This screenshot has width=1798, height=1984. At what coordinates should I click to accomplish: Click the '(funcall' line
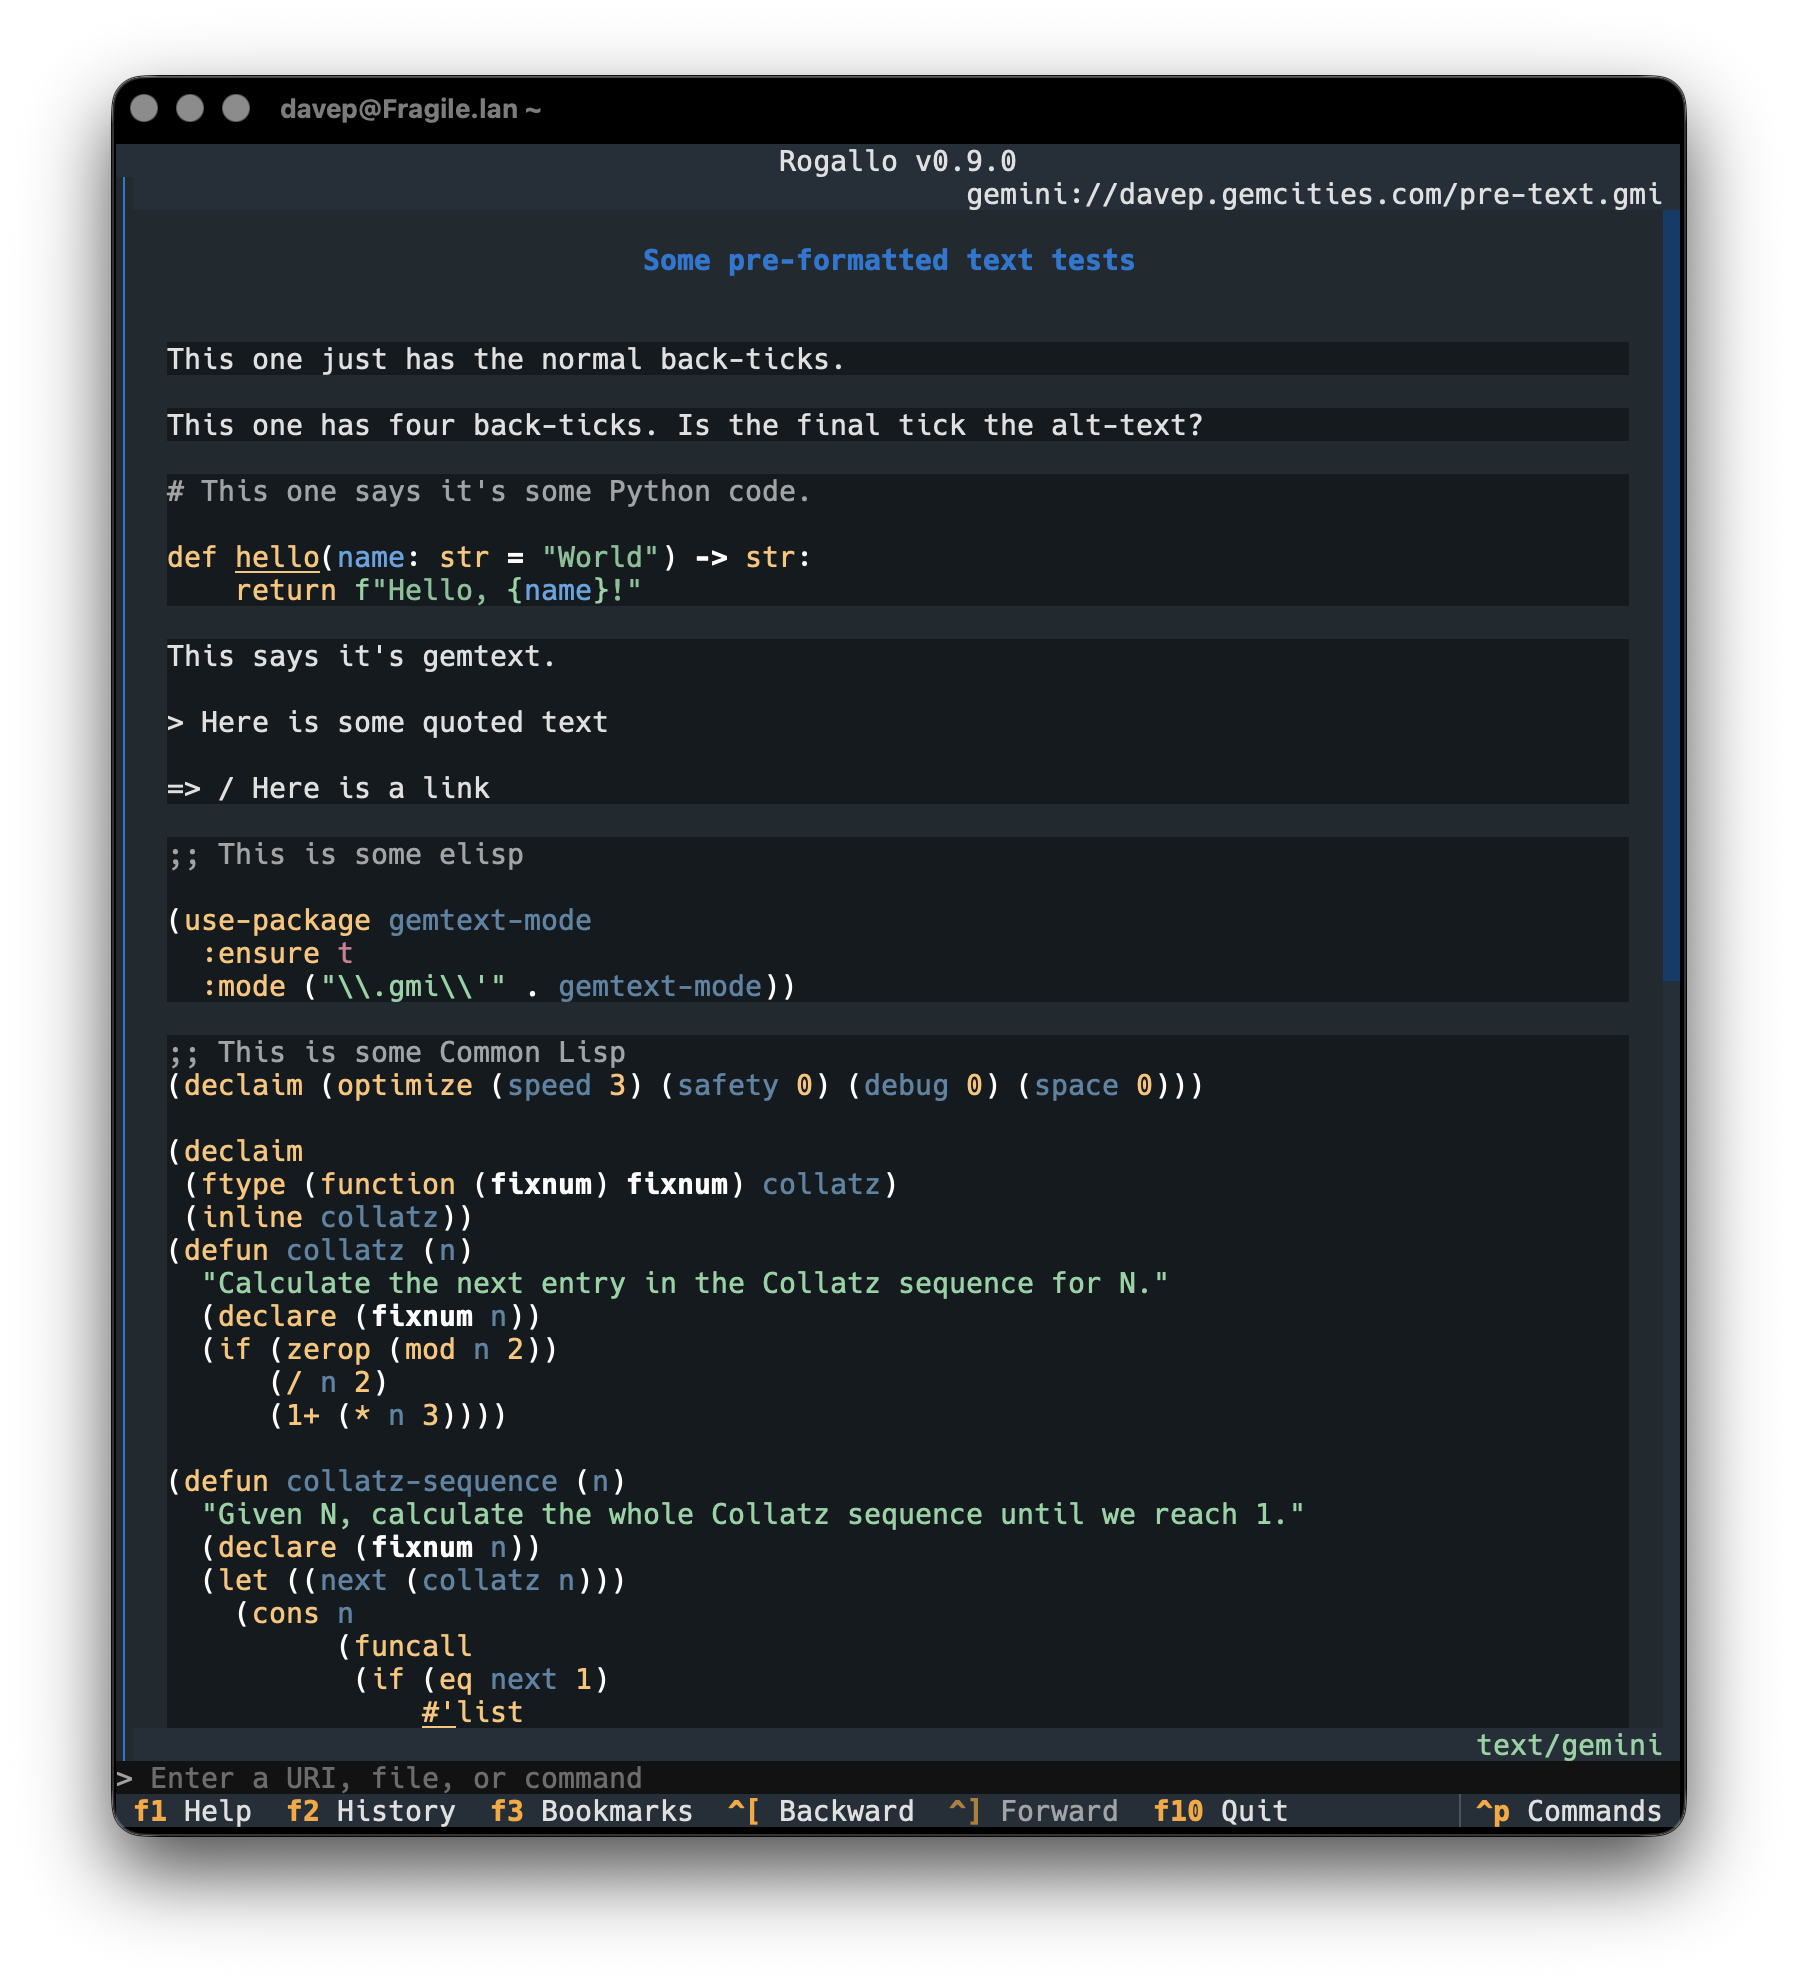(404, 1646)
